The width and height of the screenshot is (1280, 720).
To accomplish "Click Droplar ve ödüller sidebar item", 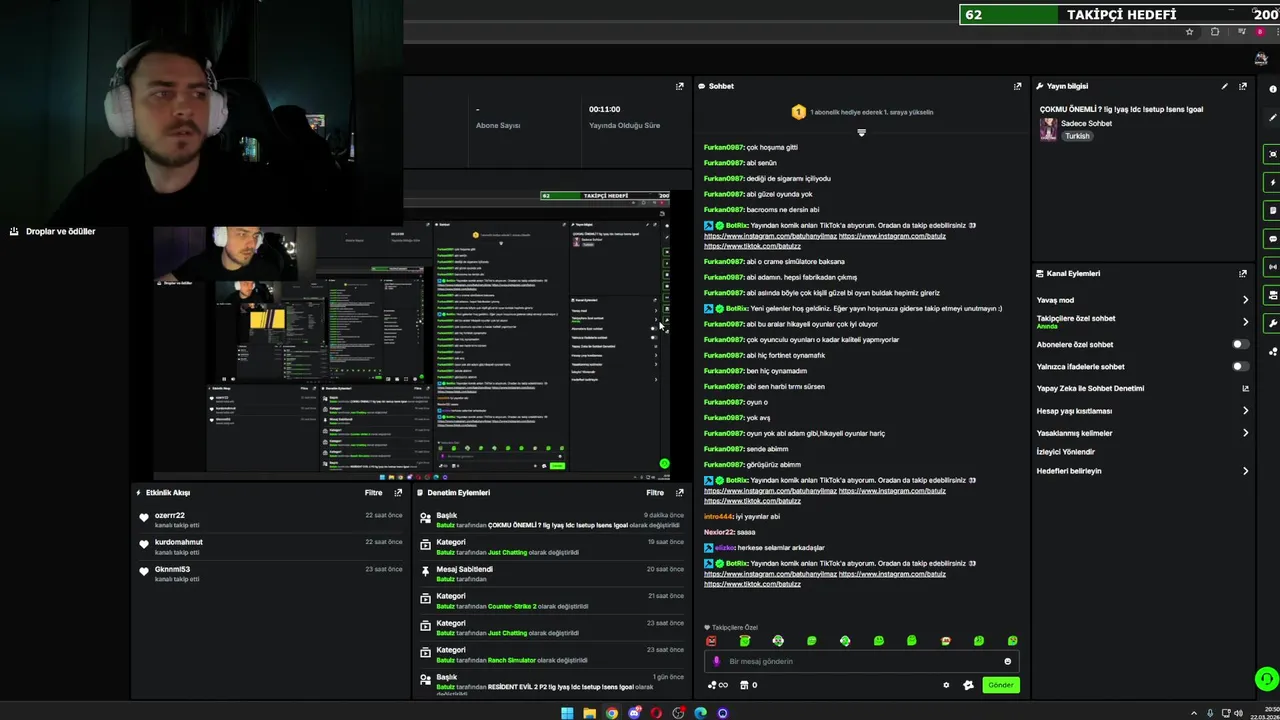I will 53,231.
